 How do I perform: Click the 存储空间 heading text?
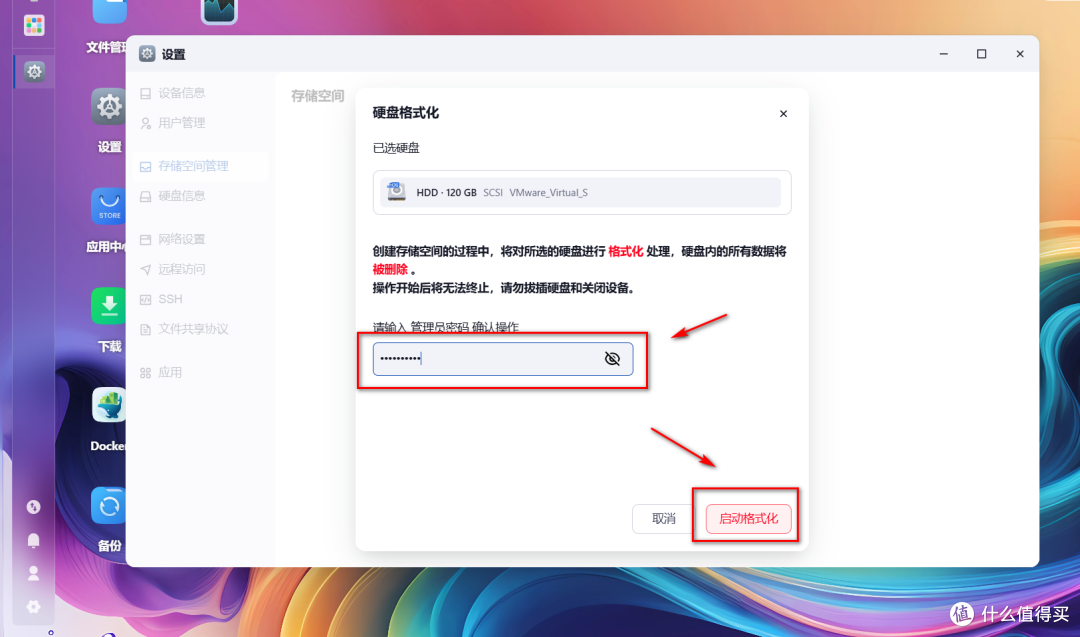[318, 96]
